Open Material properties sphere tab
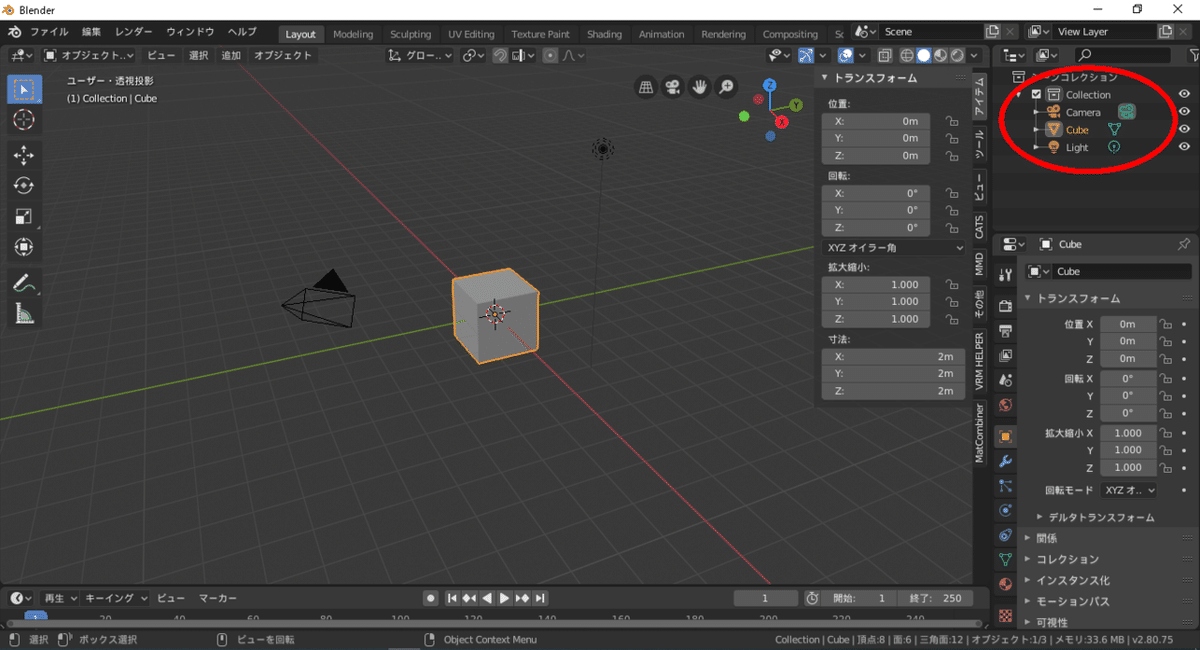The width and height of the screenshot is (1200, 650). click(x=1005, y=585)
